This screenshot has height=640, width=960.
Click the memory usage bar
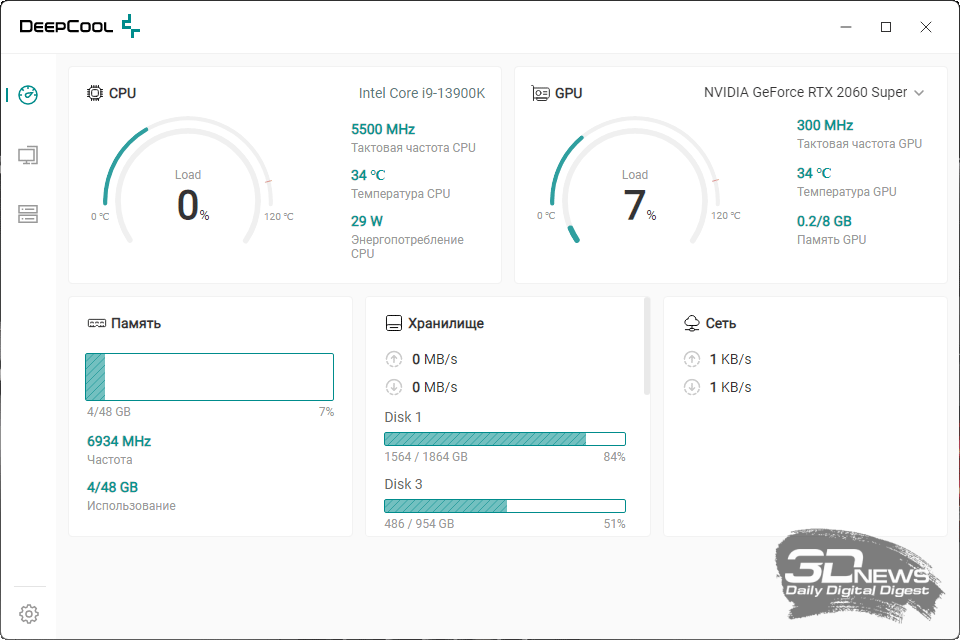click(209, 377)
